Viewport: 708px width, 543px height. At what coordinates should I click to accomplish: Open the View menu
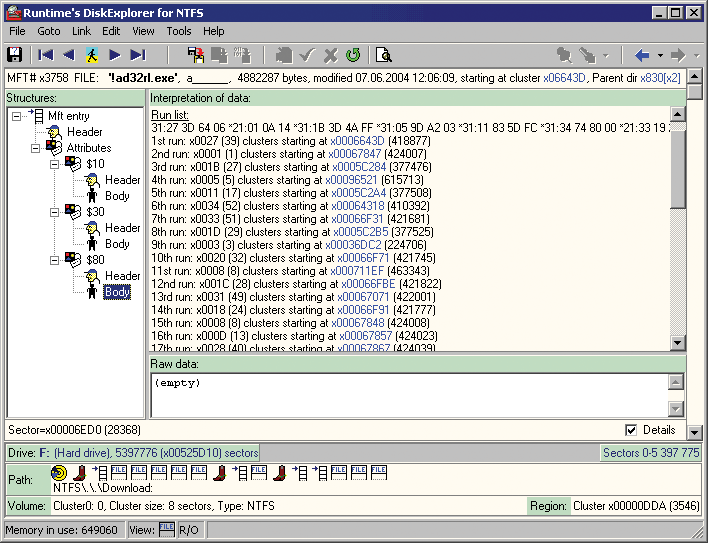(143, 31)
